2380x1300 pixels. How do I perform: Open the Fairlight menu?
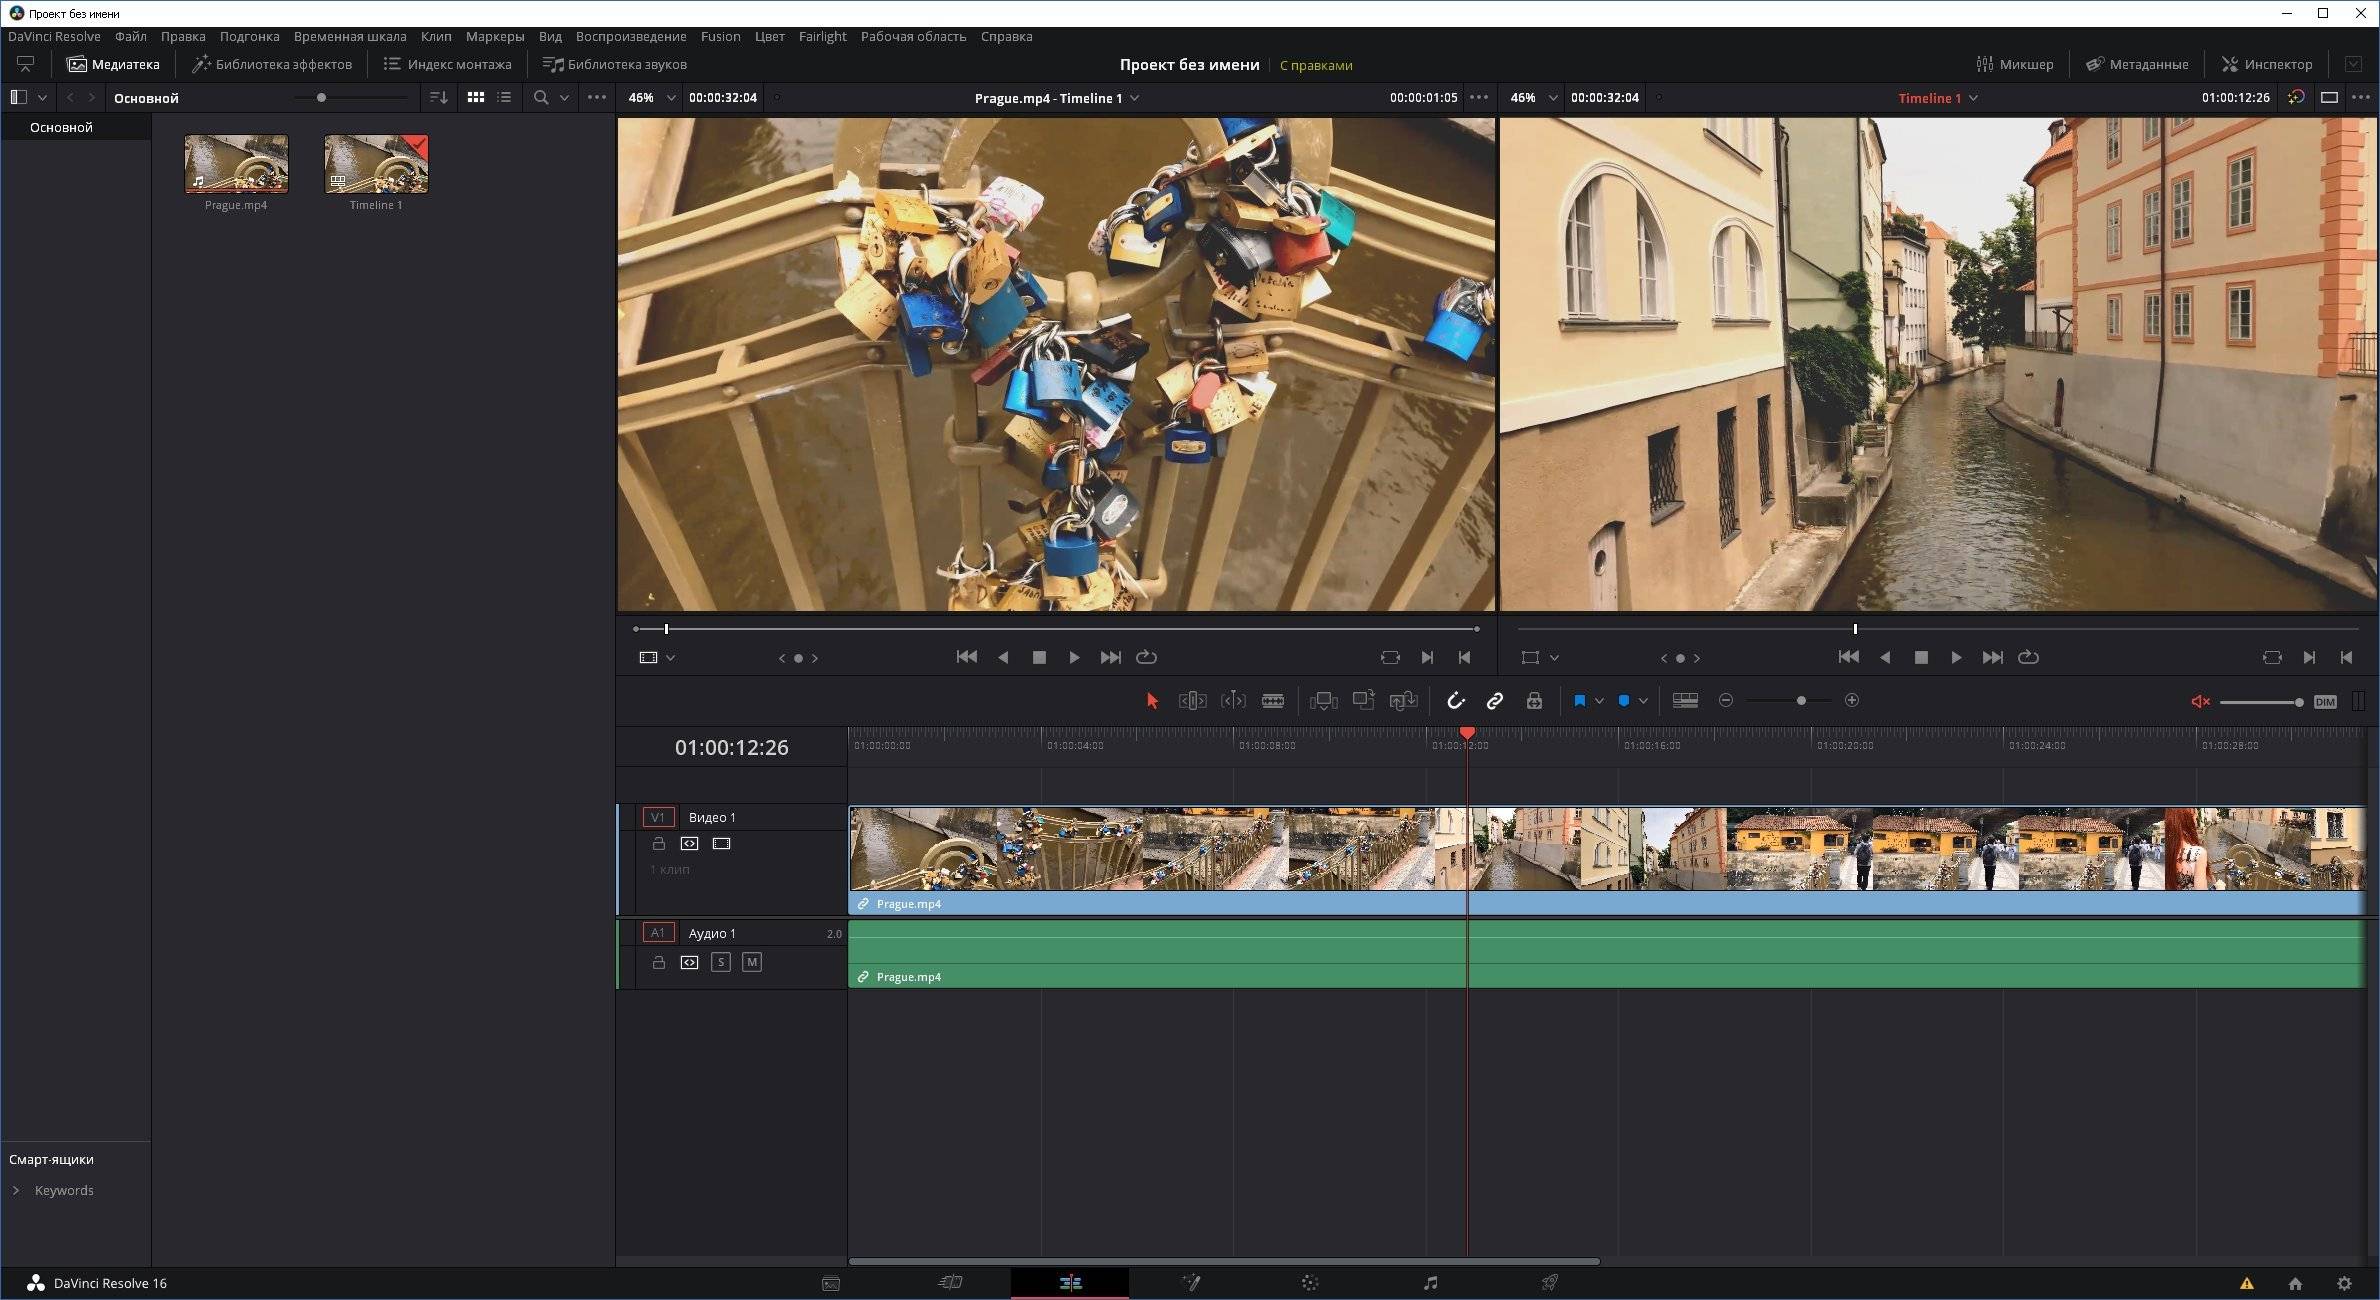(822, 36)
